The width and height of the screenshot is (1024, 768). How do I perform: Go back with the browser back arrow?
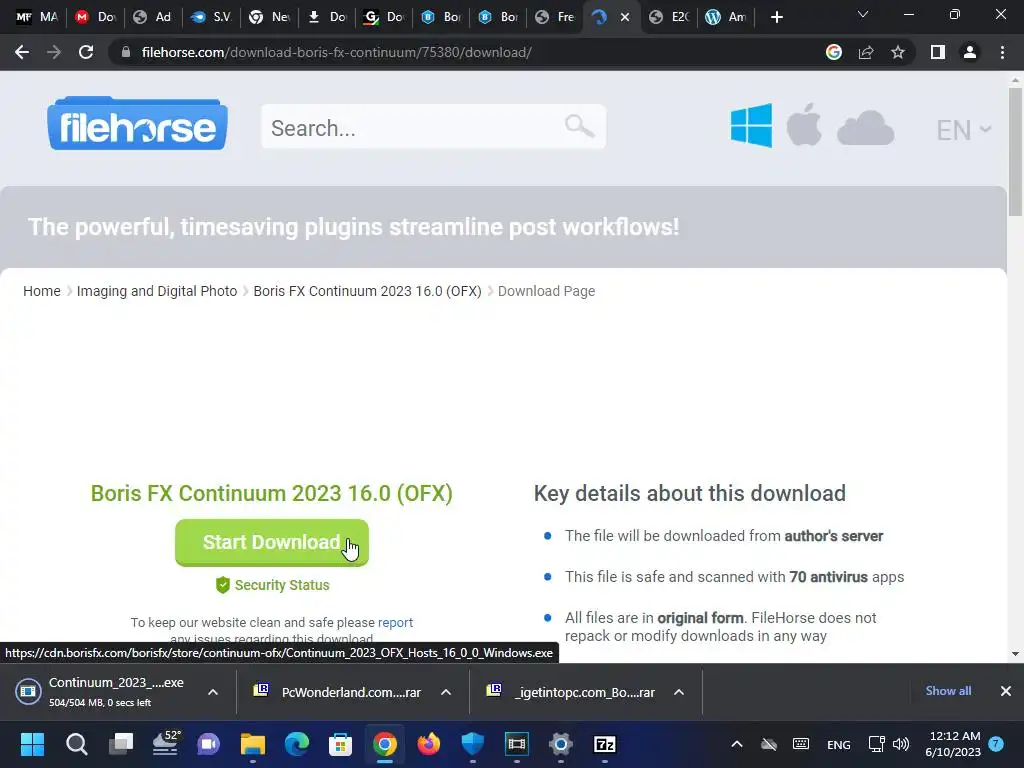click(x=22, y=52)
